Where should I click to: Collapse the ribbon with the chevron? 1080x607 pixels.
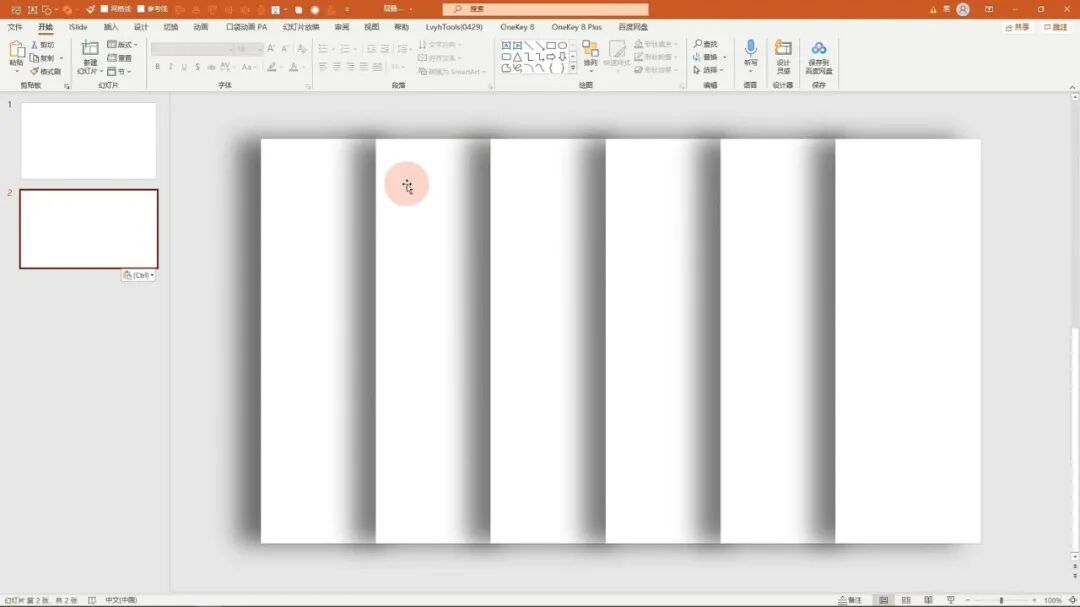[1072, 87]
